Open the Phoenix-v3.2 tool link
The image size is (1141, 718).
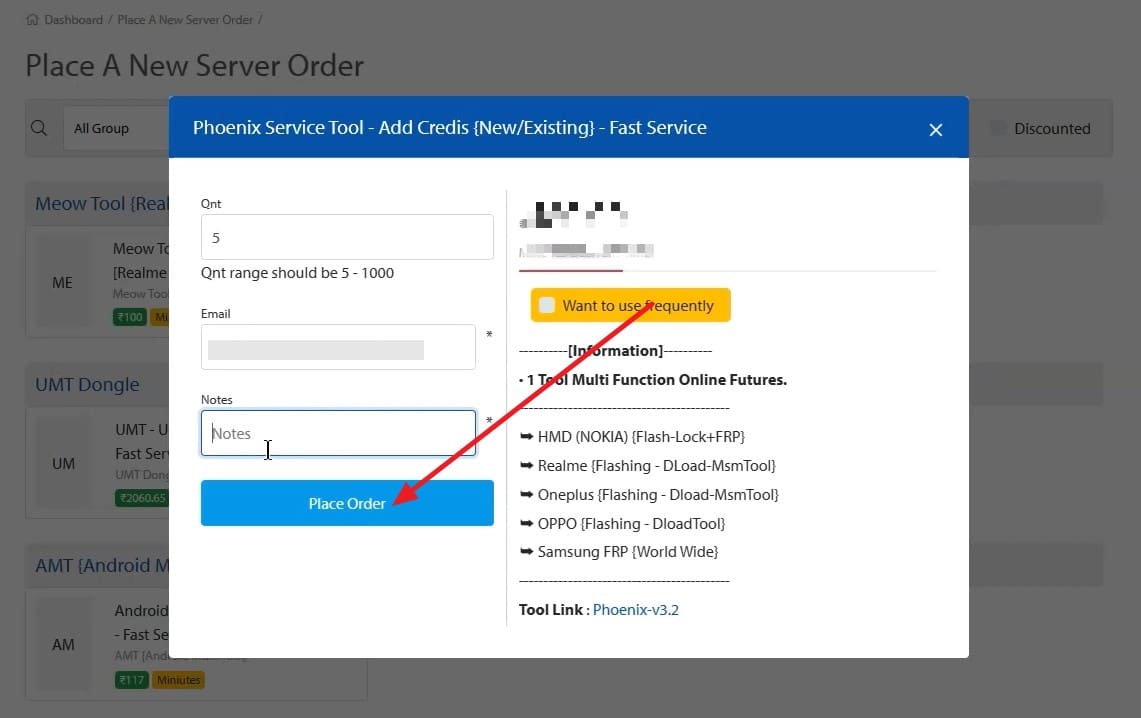(637, 609)
